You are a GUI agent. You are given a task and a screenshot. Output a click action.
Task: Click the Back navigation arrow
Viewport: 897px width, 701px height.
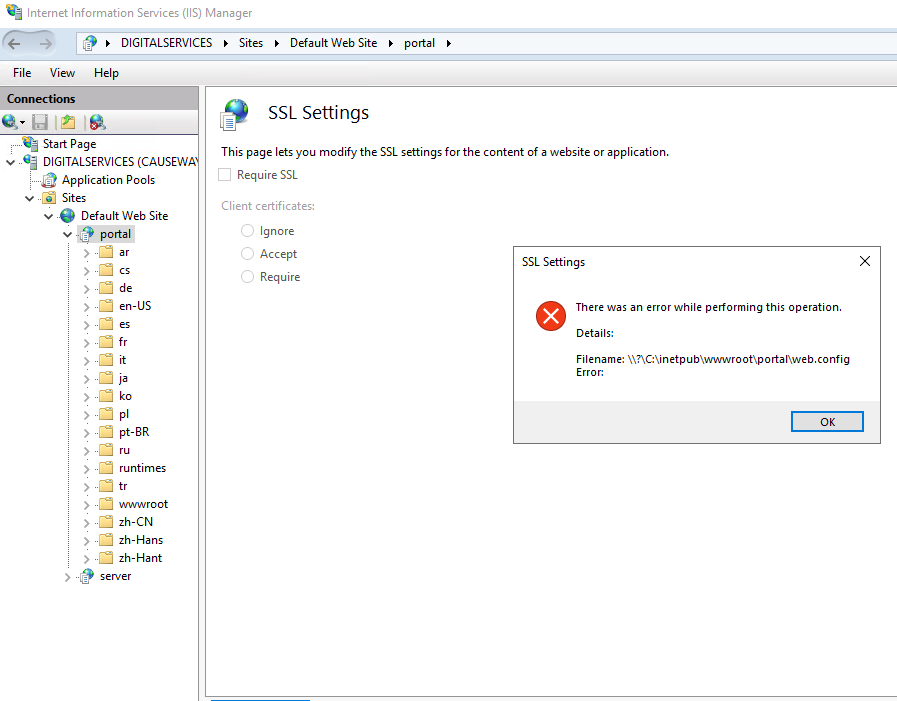[x=14, y=43]
